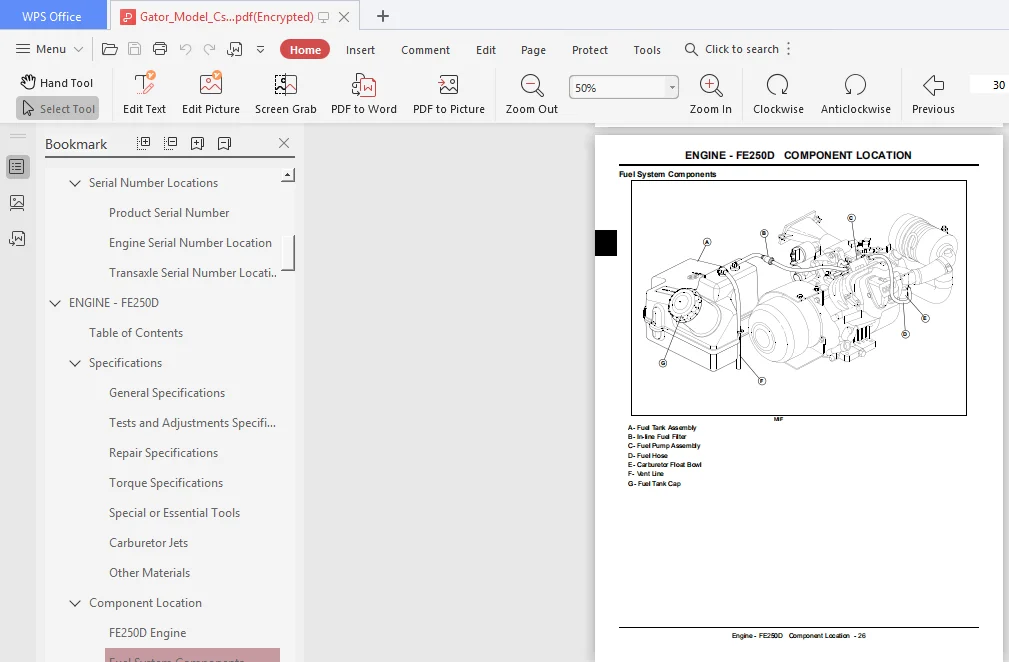Rotate the page Clockwise
This screenshot has width=1009, height=662.
tap(778, 93)
